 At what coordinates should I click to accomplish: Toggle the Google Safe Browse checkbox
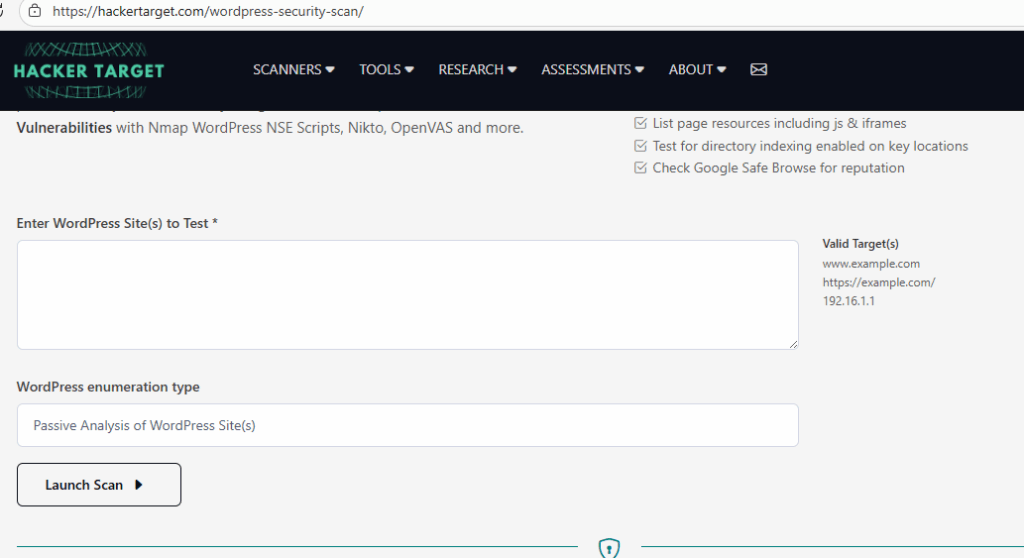641,168
